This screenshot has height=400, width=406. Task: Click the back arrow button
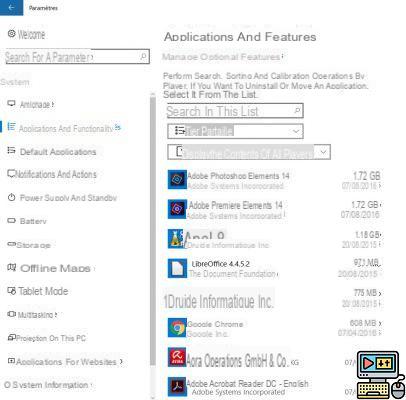tap(11, 7)
